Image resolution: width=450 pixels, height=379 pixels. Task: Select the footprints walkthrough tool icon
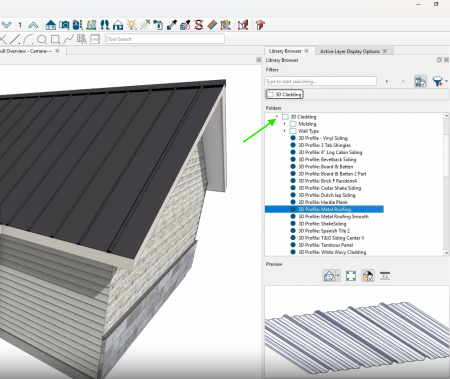(105, 25)
